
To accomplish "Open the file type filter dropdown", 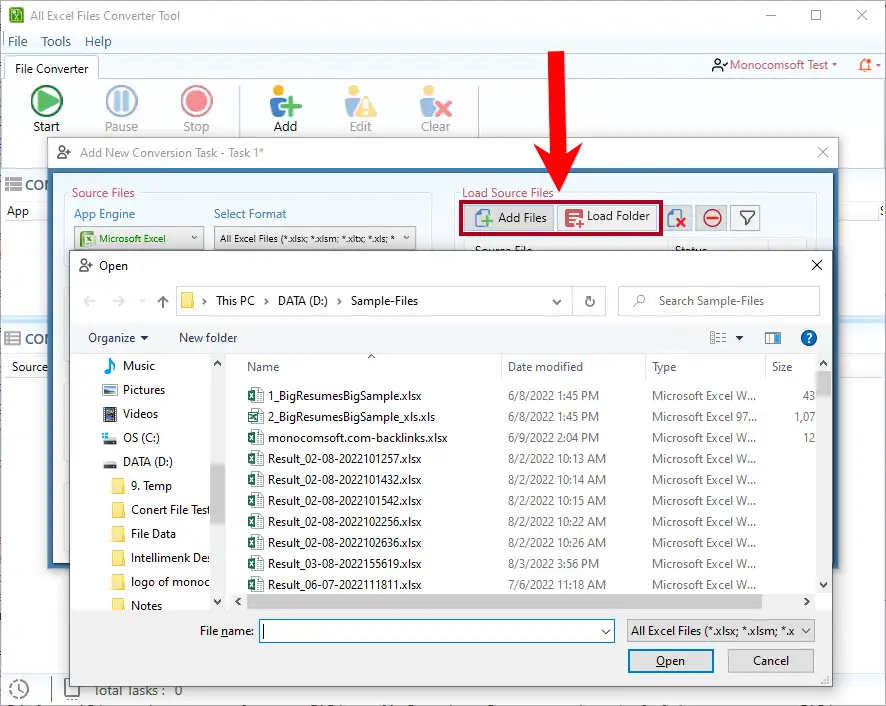I will [x=721, y=631].
